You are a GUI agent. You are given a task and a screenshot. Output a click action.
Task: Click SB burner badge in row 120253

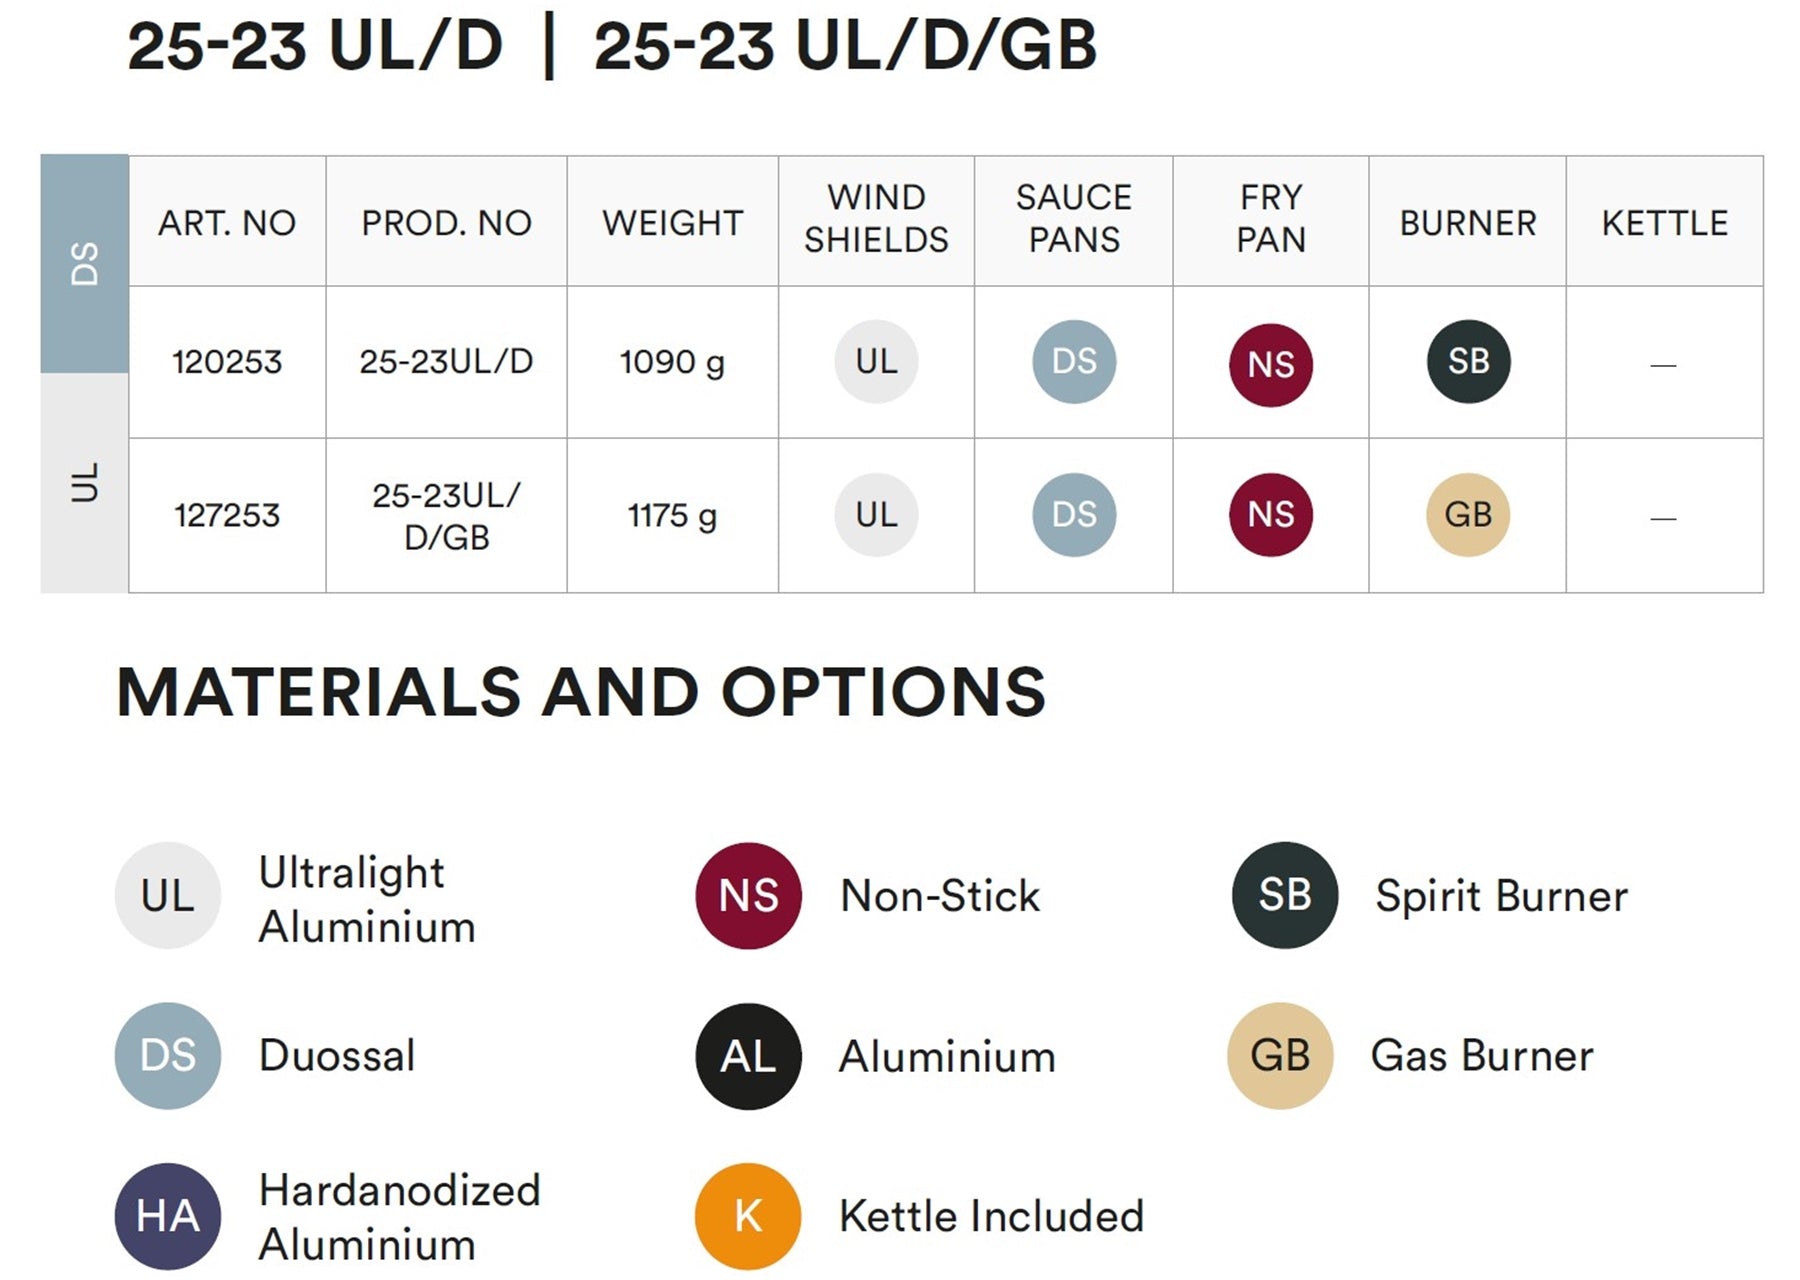[1468, 361]
